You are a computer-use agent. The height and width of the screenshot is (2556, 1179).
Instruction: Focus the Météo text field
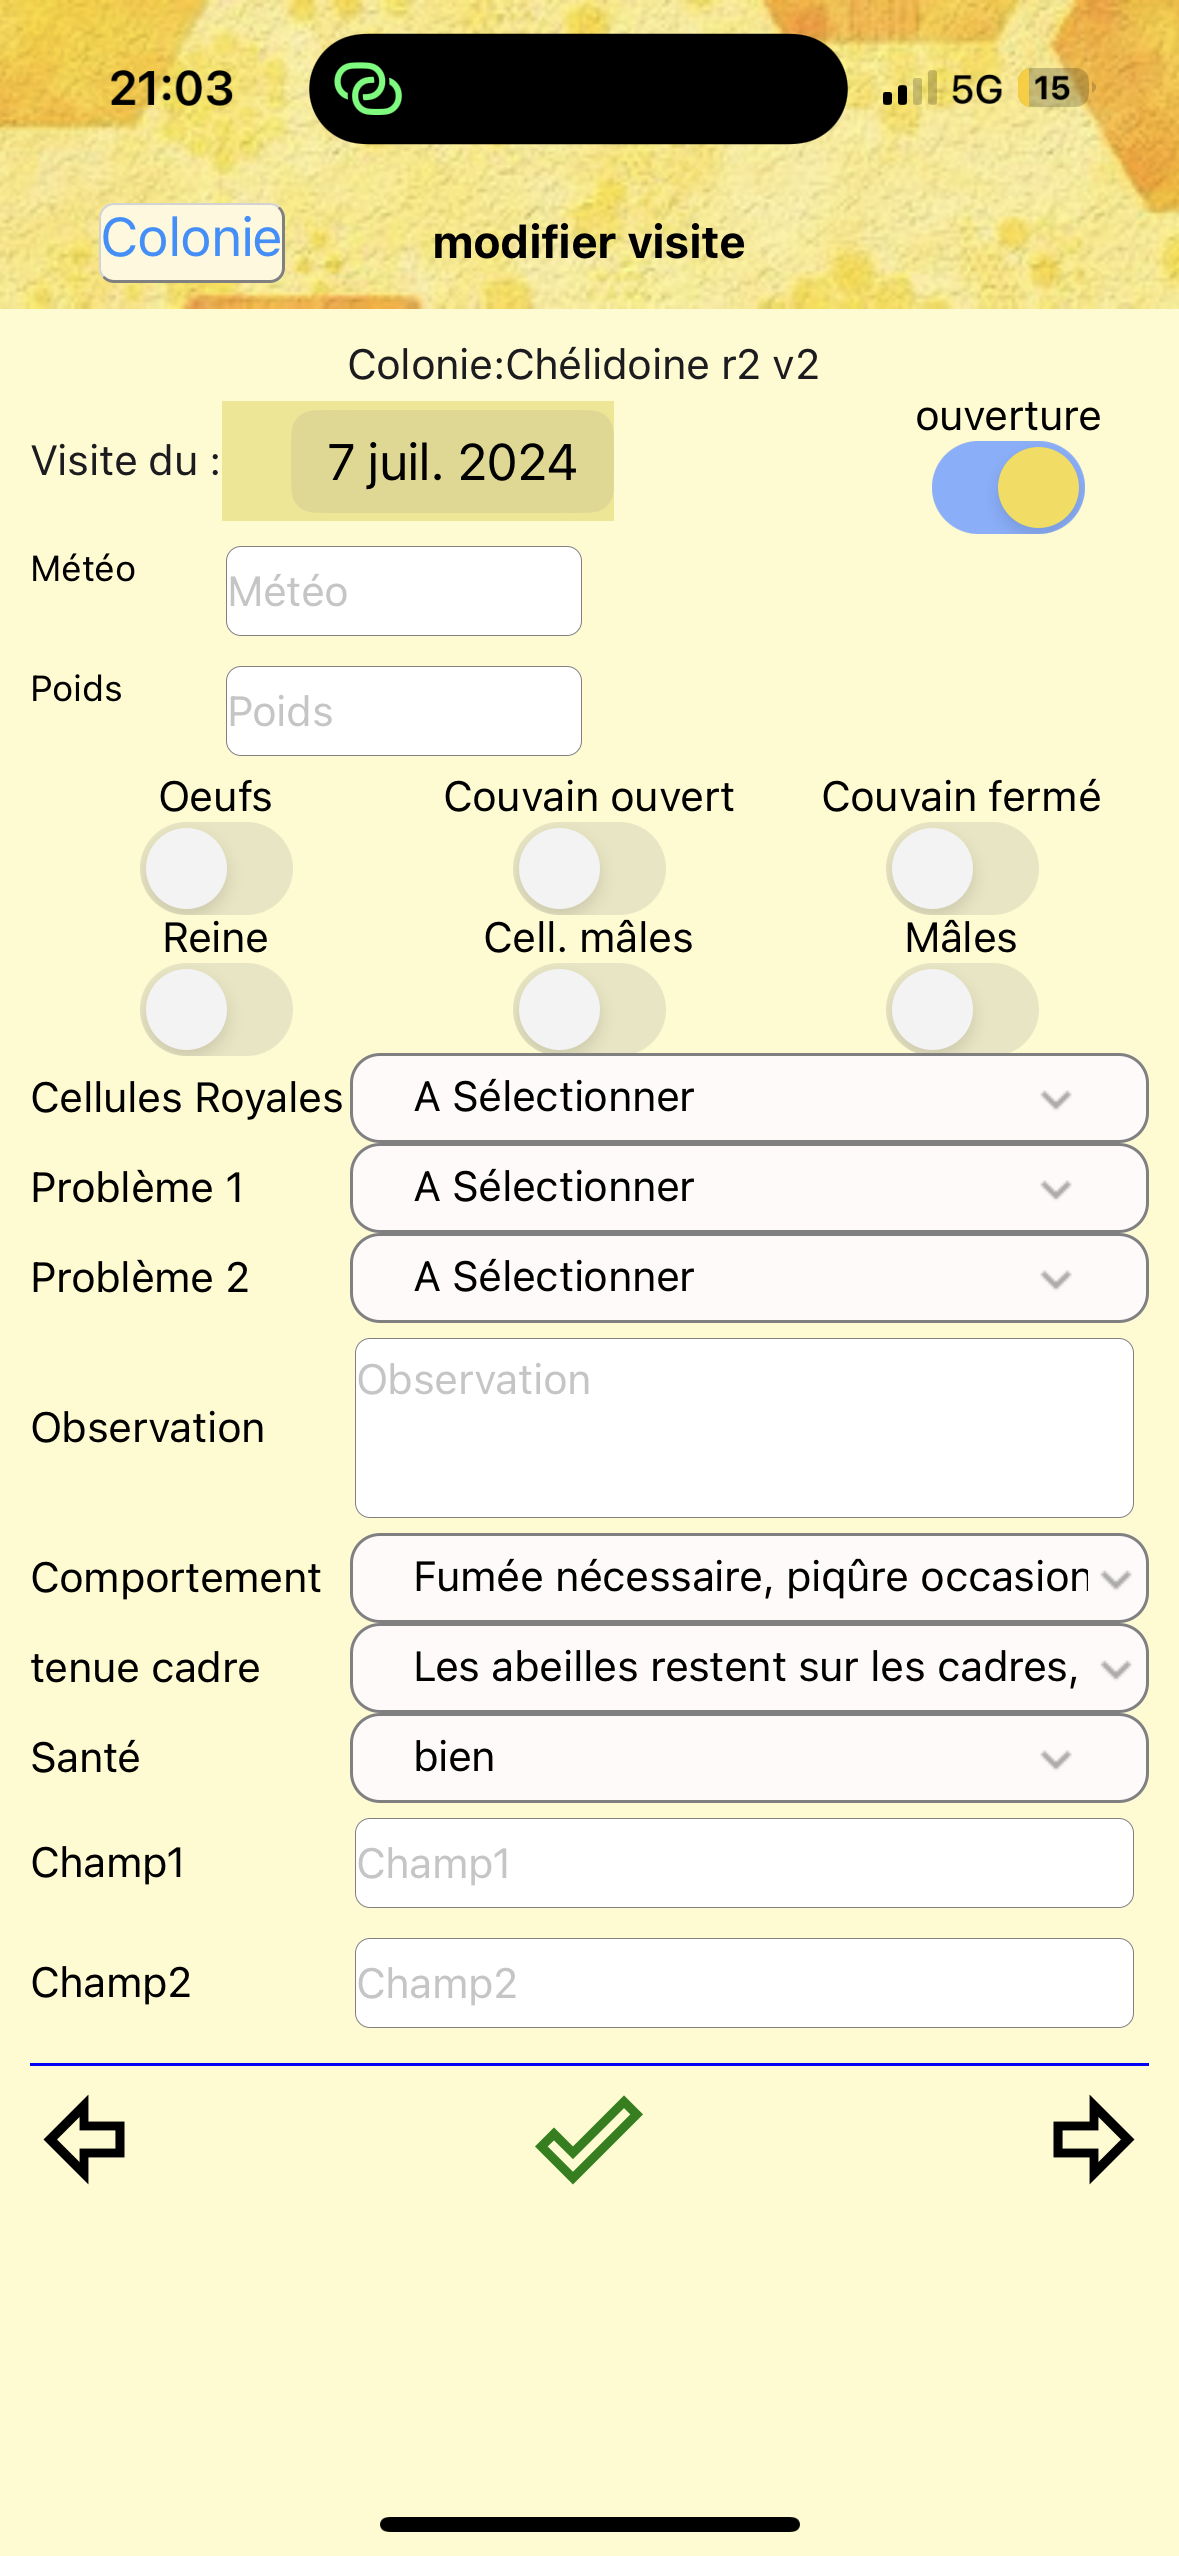coord(404,591)
